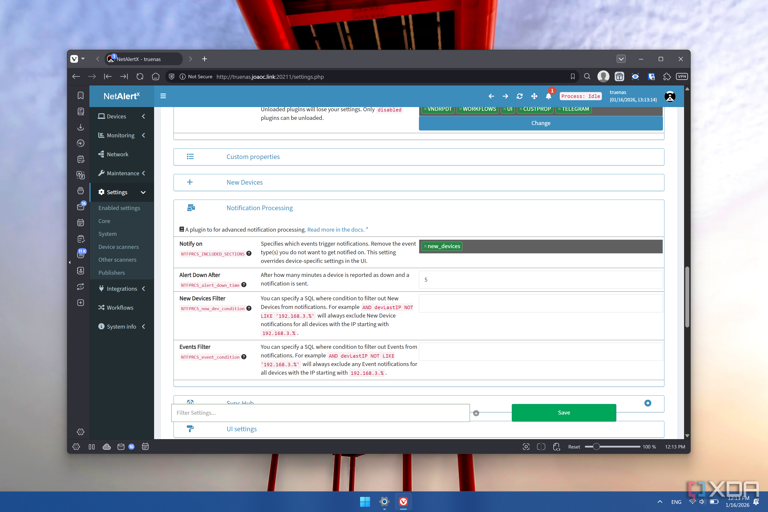768x512 pixels.
Task: Click the refresh icon in NetAlertX header
Action: pyautogui.click(x=519, y=96)
